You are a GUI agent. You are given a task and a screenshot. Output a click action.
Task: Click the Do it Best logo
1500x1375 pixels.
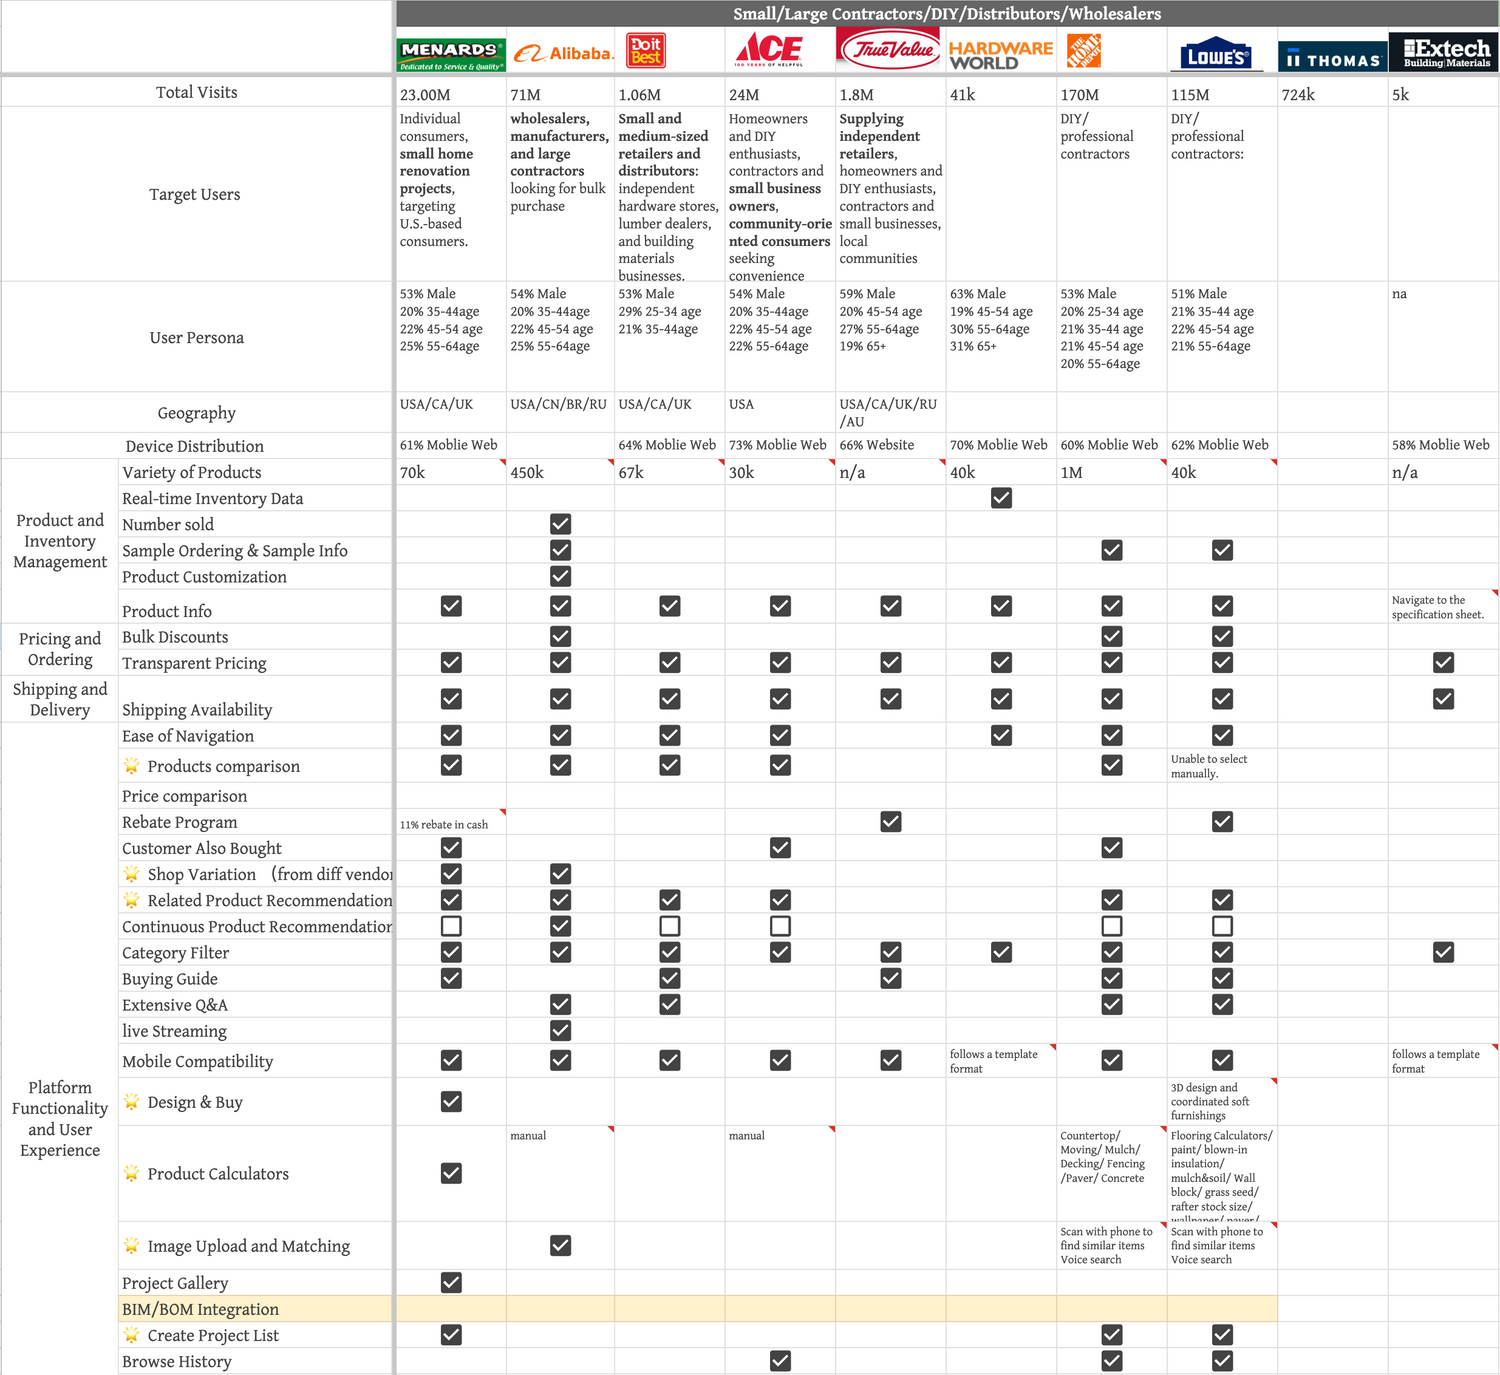[x=646, y=50]
